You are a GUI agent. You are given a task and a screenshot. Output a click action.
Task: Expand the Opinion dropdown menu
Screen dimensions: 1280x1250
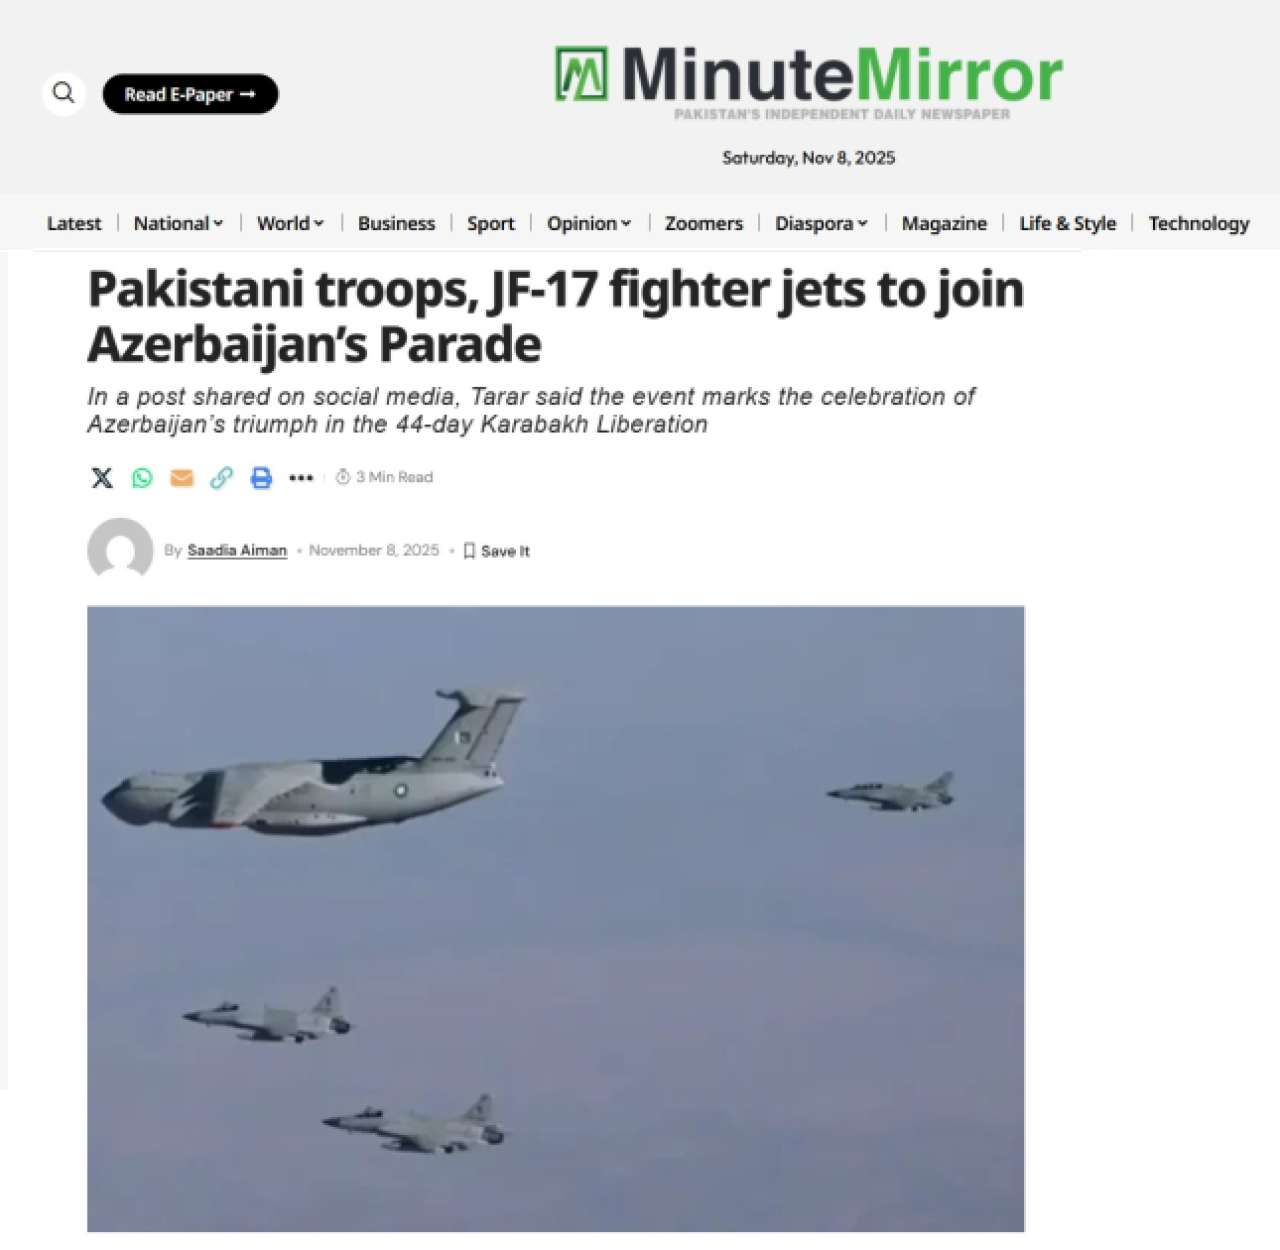[588, 223]
